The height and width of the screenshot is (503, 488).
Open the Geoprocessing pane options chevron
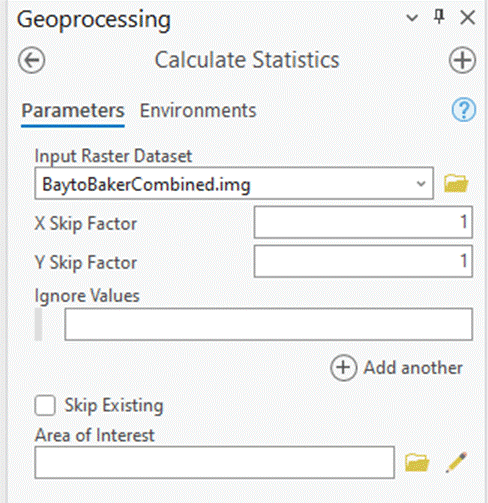(x=412, y=17)
